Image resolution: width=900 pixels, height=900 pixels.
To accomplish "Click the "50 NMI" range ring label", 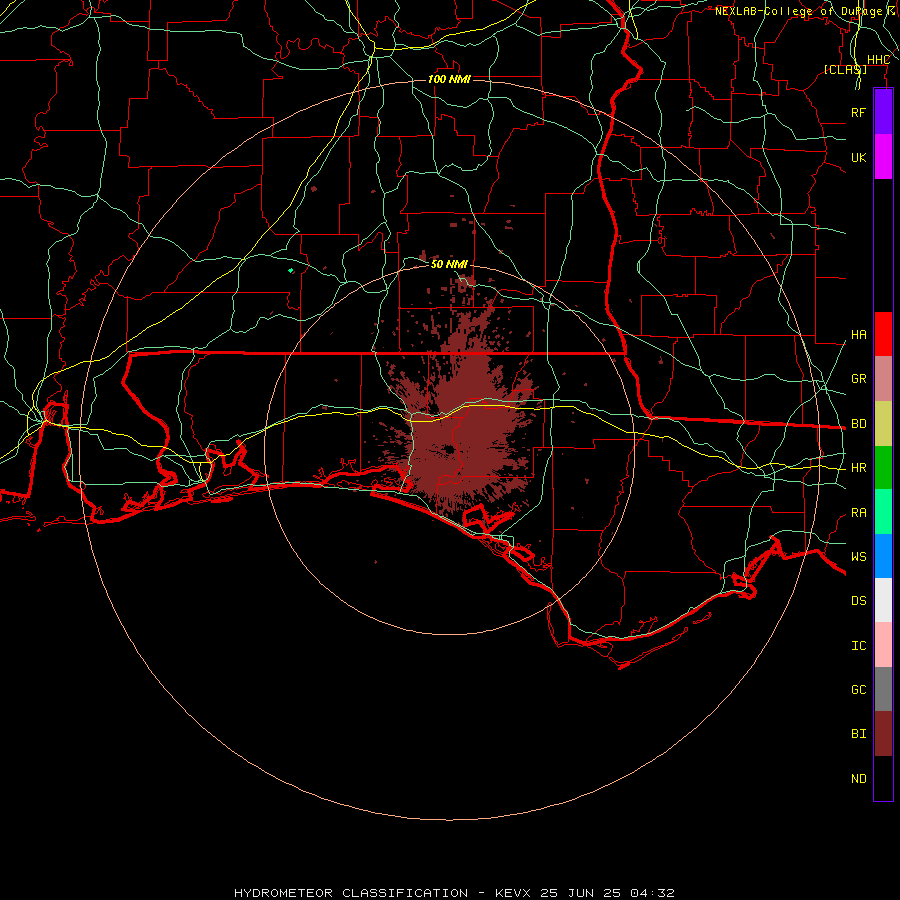I will click(449, 264).
